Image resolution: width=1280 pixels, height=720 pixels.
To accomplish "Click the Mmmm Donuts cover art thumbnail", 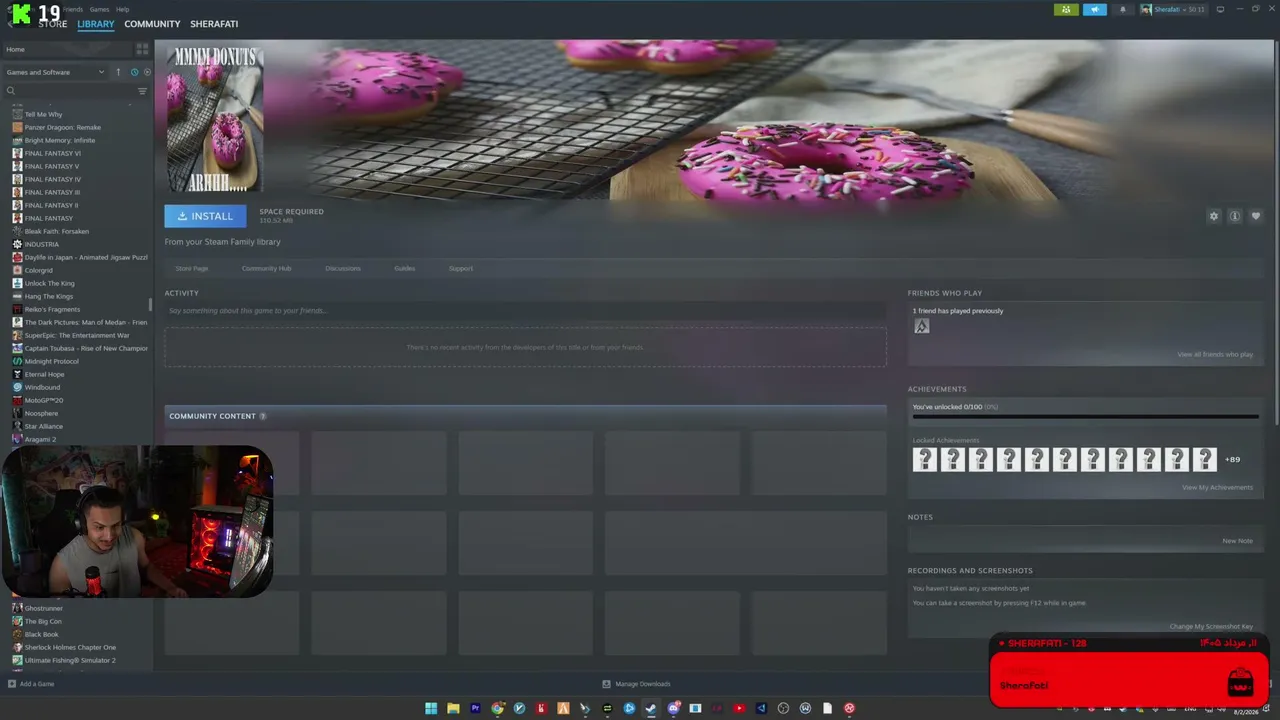I will click(x=214, y=118).
